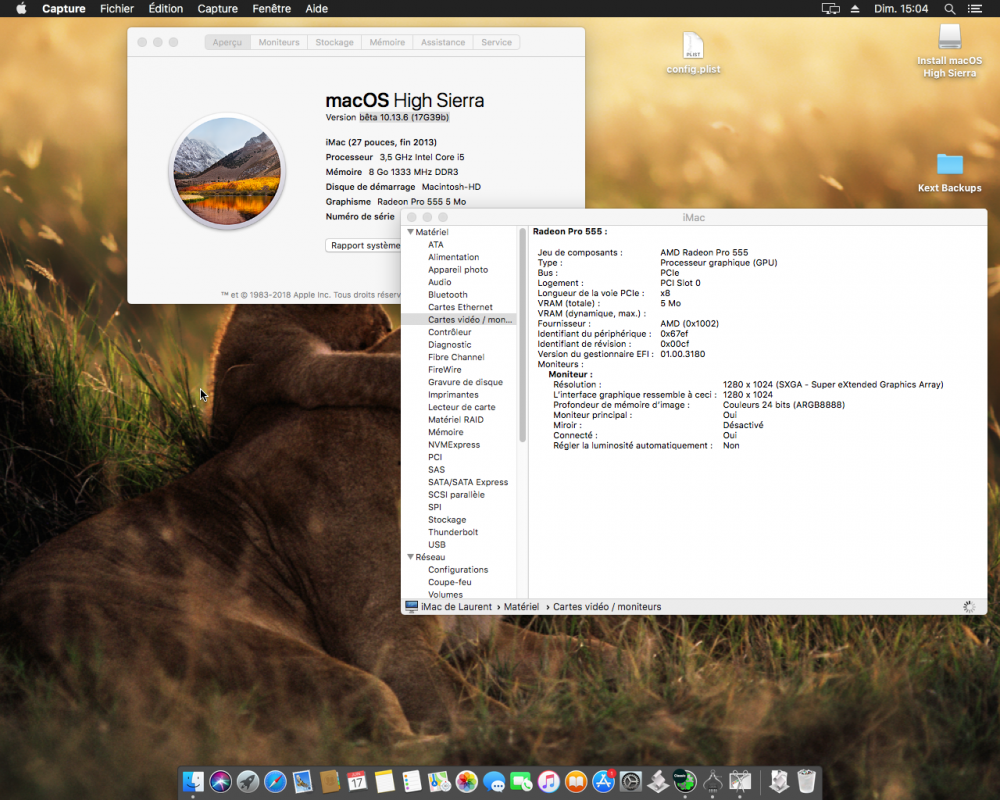Switch to the Moniteurs tab

click(279, 42)
